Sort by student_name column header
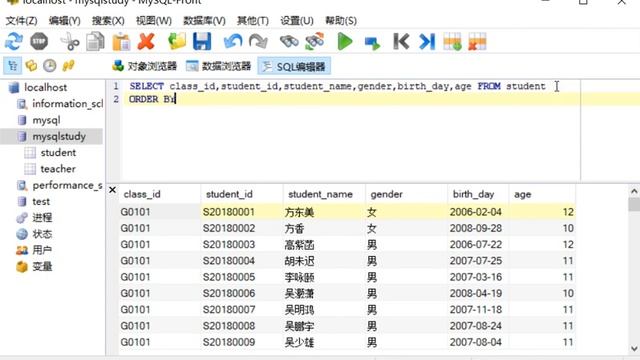Screen dimensions: 640x360 pos(324,194)
